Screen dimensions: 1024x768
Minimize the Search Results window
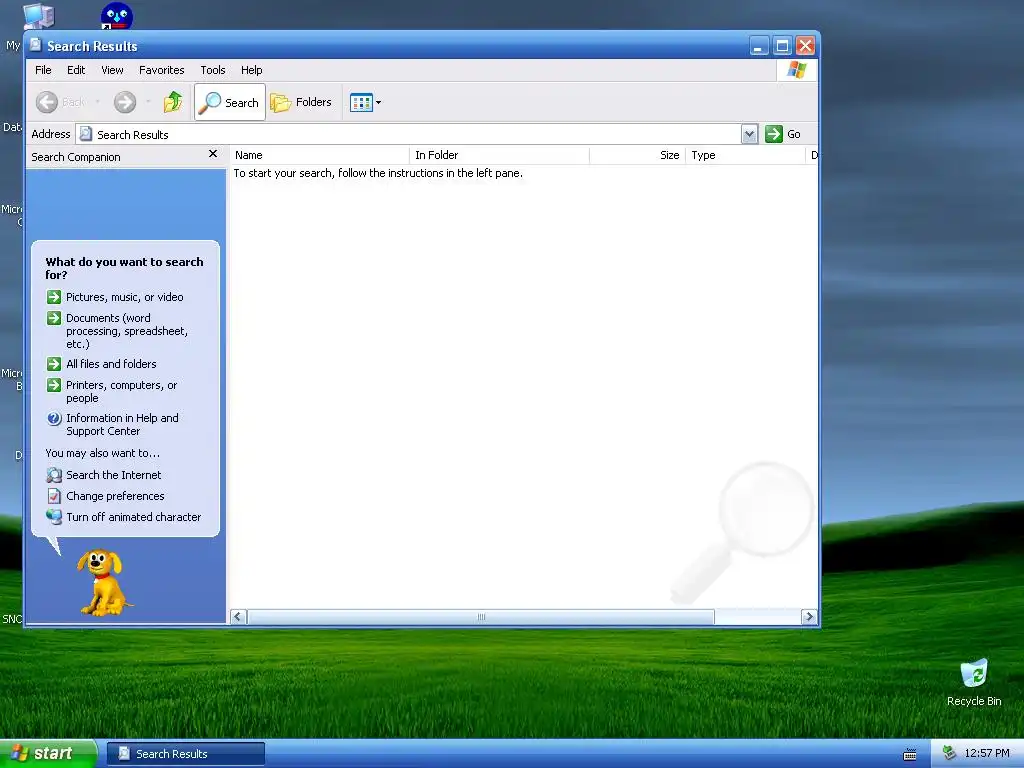(759, 46)
